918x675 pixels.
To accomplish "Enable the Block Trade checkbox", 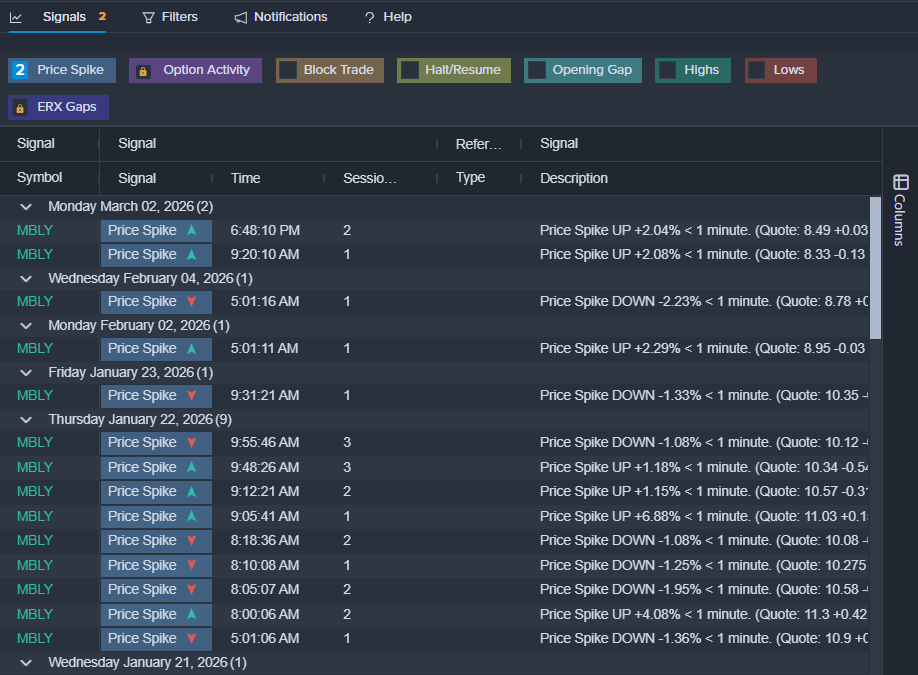I will [288, 70].
